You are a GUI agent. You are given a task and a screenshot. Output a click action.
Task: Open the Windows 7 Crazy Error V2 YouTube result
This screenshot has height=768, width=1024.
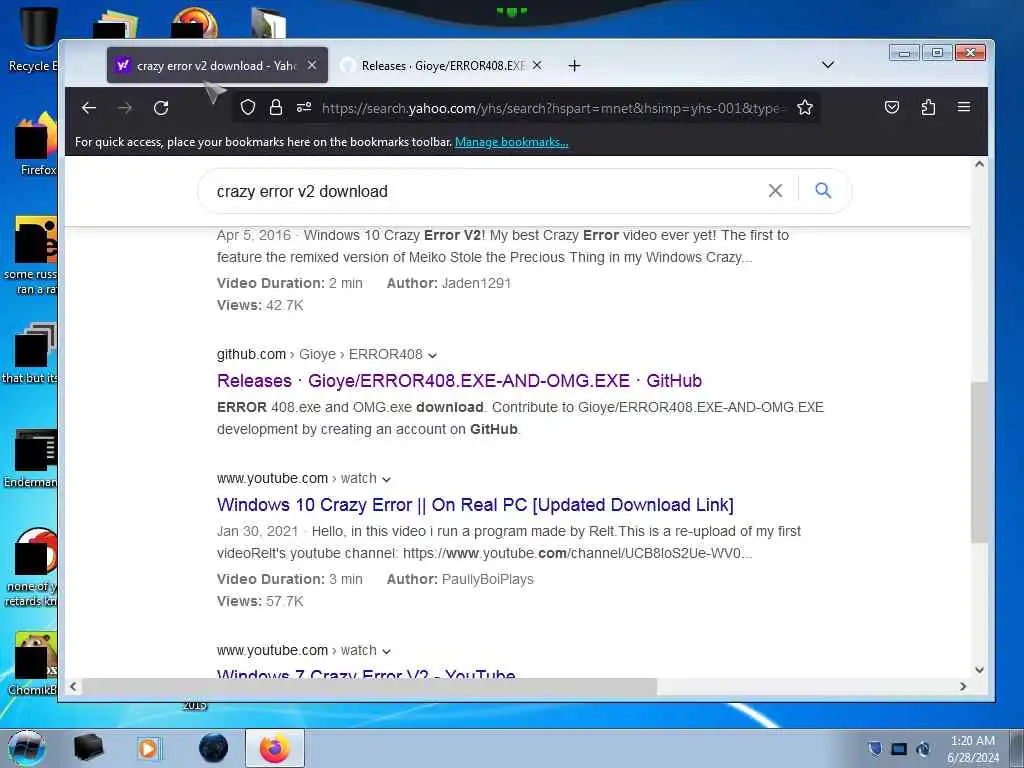(366, 673)
